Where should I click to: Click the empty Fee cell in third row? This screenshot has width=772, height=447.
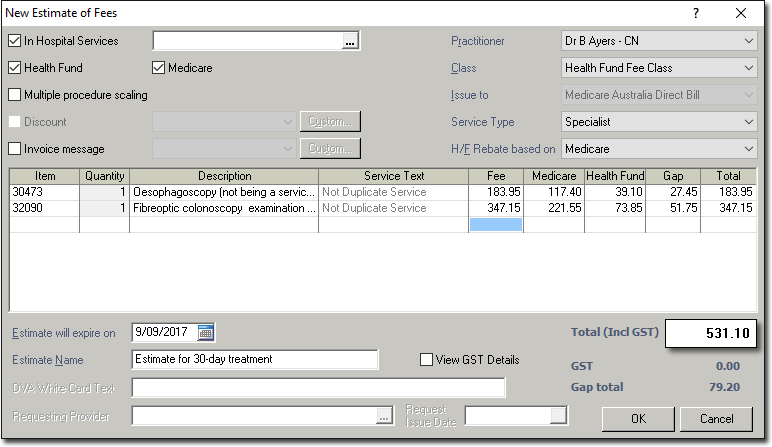point(496,224)
